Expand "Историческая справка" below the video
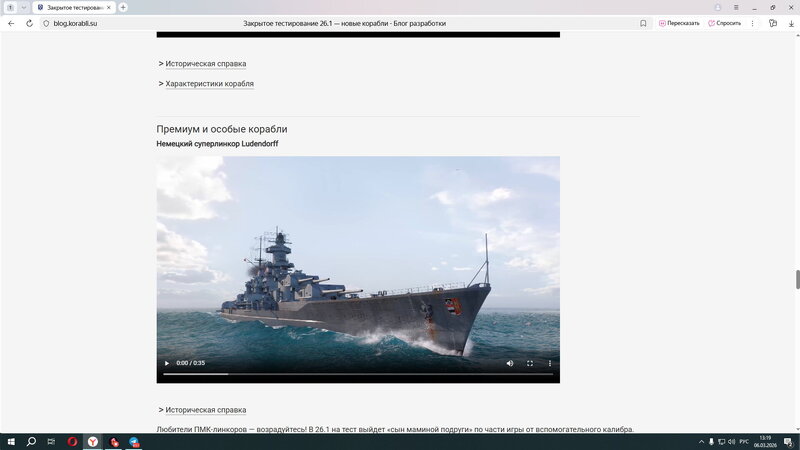Viewport: 800px width, 450px height. (205, 410)
